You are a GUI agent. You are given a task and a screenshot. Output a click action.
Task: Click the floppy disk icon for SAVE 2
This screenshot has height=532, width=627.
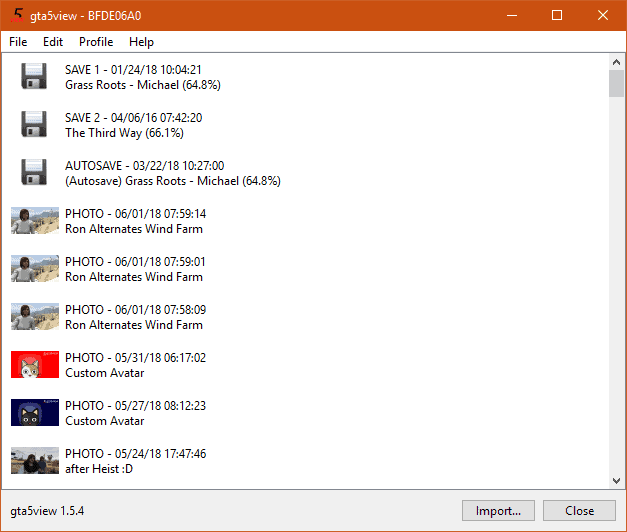pos(34,124)
